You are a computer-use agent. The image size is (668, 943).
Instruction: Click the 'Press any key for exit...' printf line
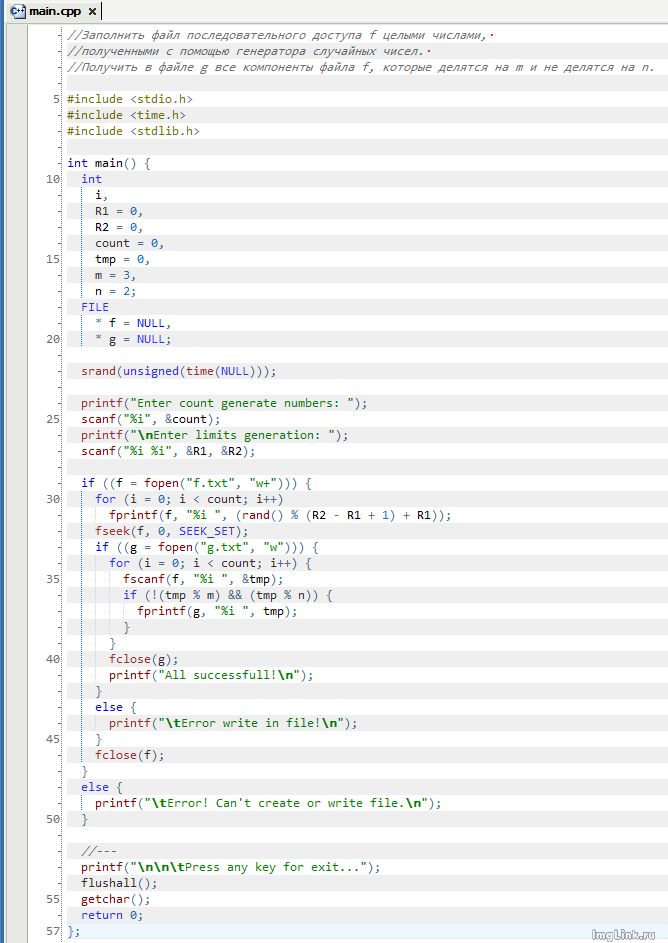coord(231,867)
